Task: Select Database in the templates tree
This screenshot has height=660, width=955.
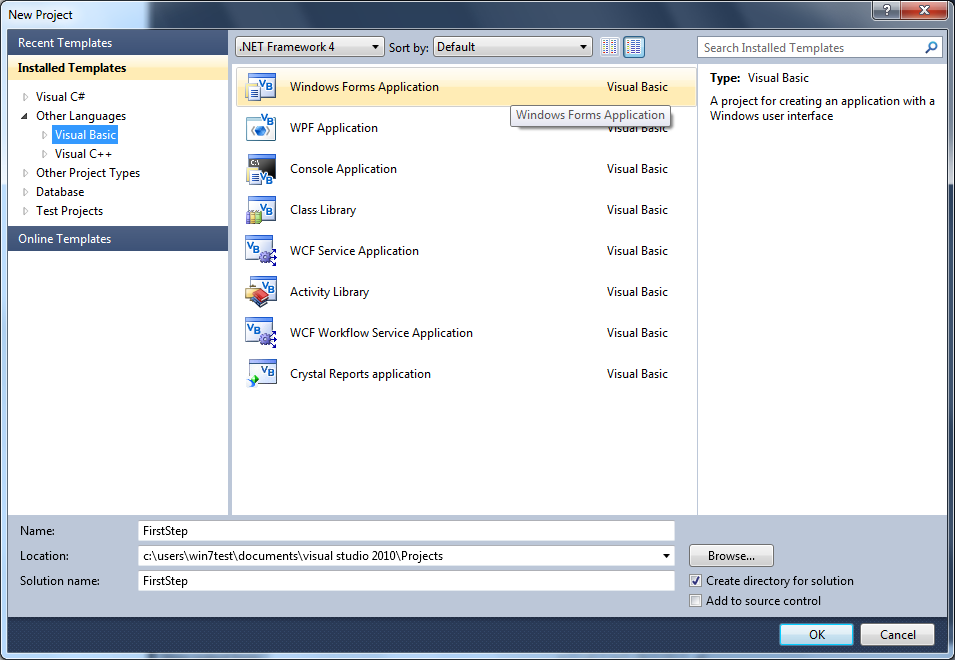Action: pyautogui.click(x=60, y=192)
